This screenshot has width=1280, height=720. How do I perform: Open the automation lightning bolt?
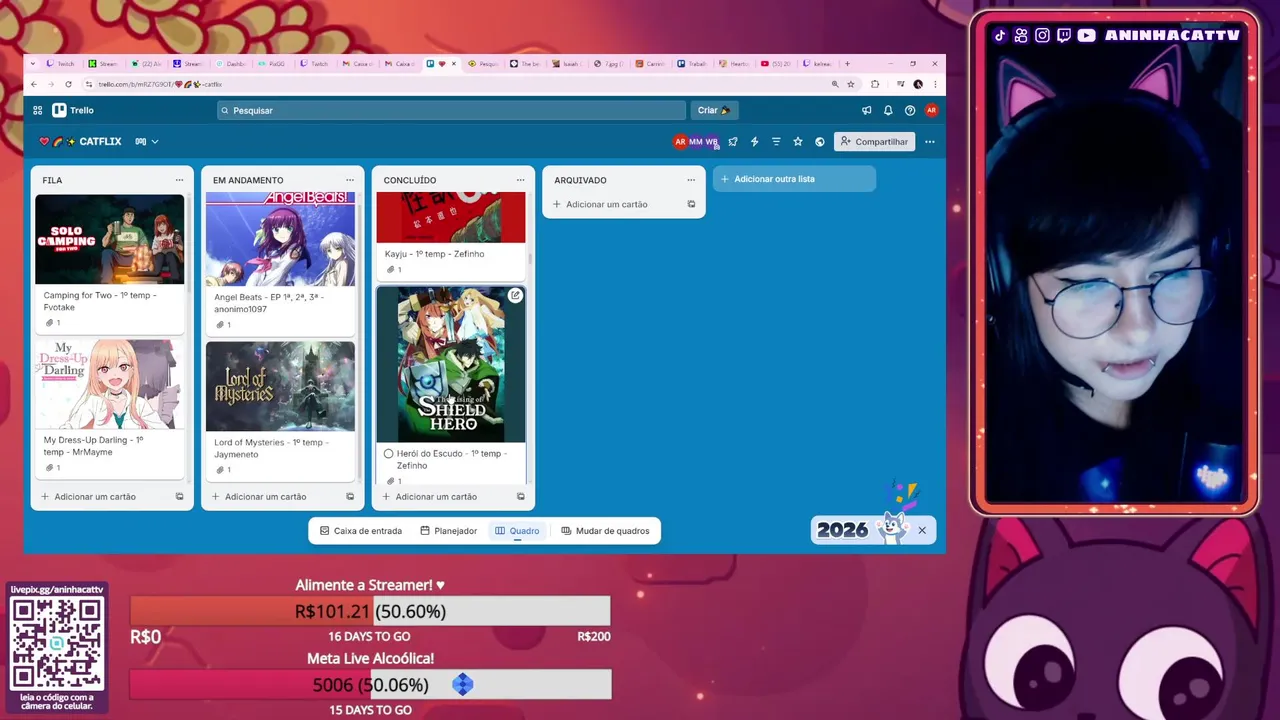coord(754,142)
